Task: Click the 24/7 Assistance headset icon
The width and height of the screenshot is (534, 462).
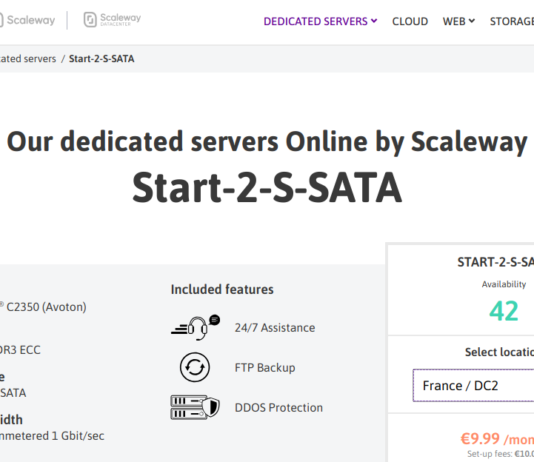Action: [195, 328]
